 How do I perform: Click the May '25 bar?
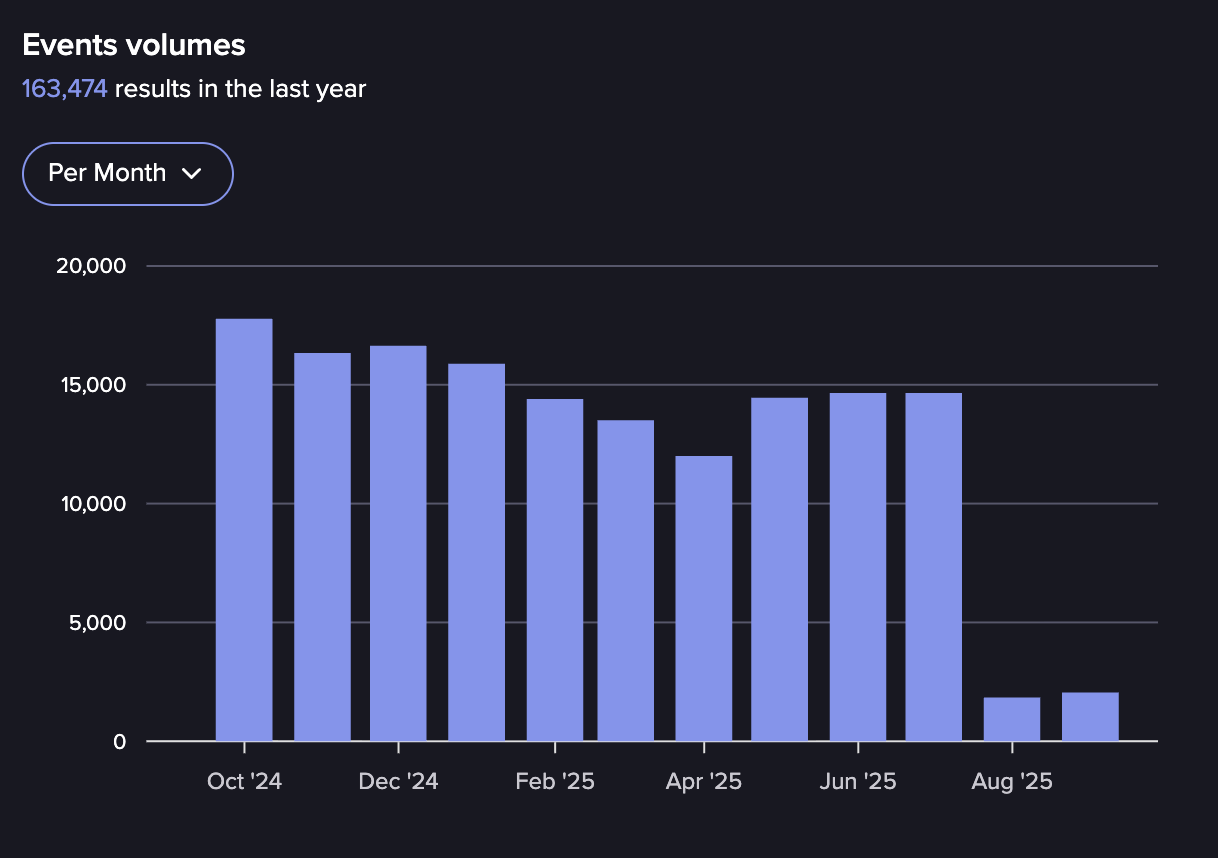click(x=780, y=569)
